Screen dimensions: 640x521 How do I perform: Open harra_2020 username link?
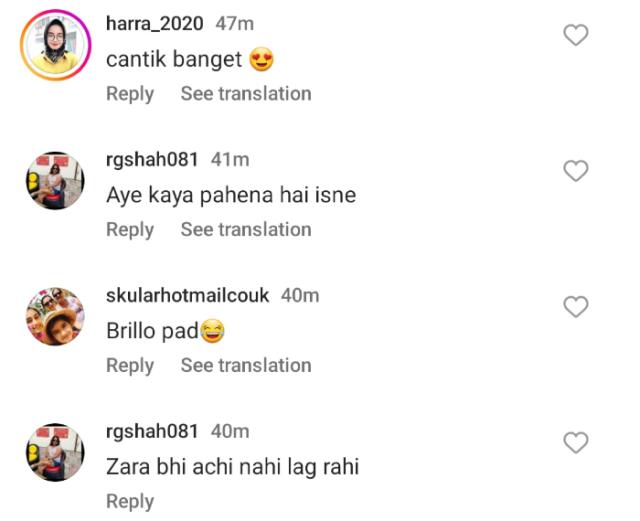pos(155,24)
